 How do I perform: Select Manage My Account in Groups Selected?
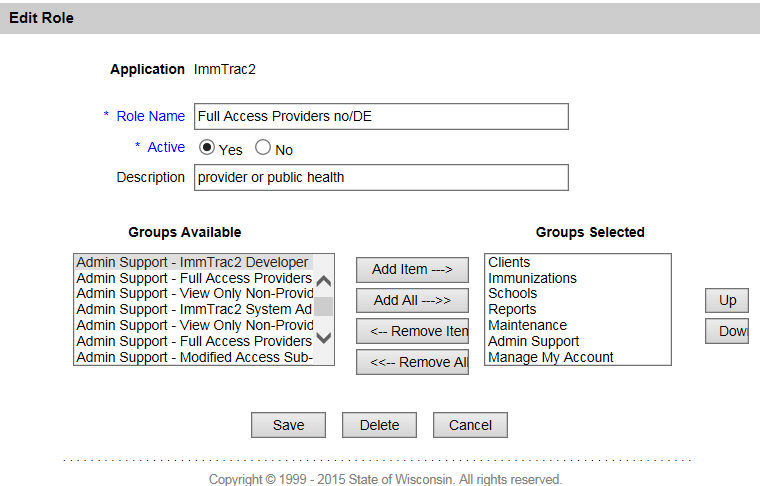(550, 357)
